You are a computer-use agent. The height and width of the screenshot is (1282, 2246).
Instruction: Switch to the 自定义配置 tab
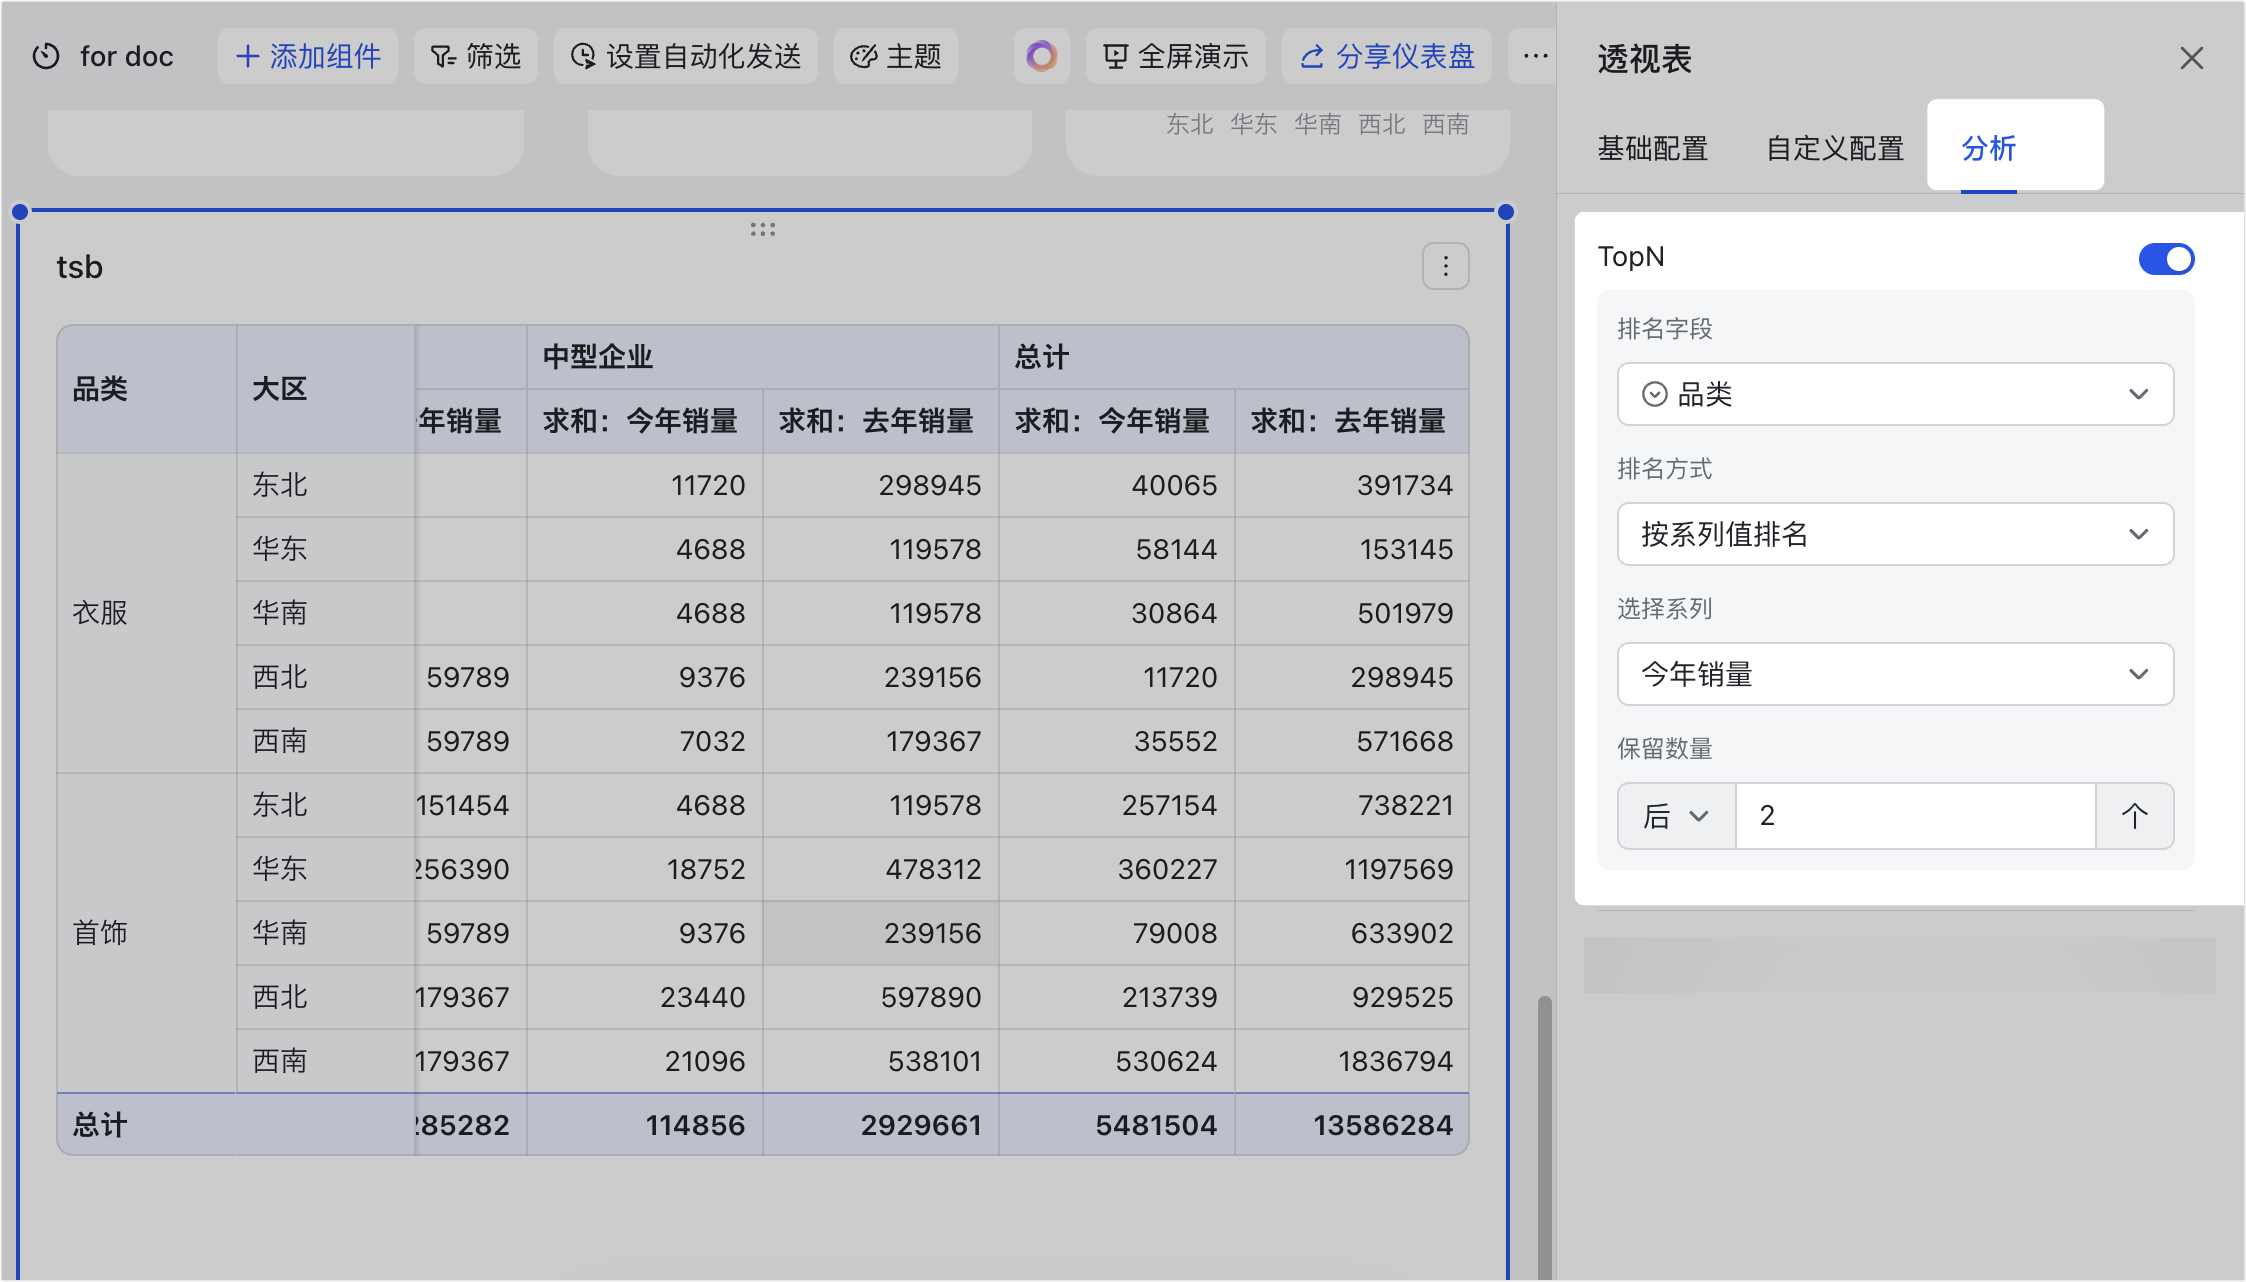pos(1834,149)
